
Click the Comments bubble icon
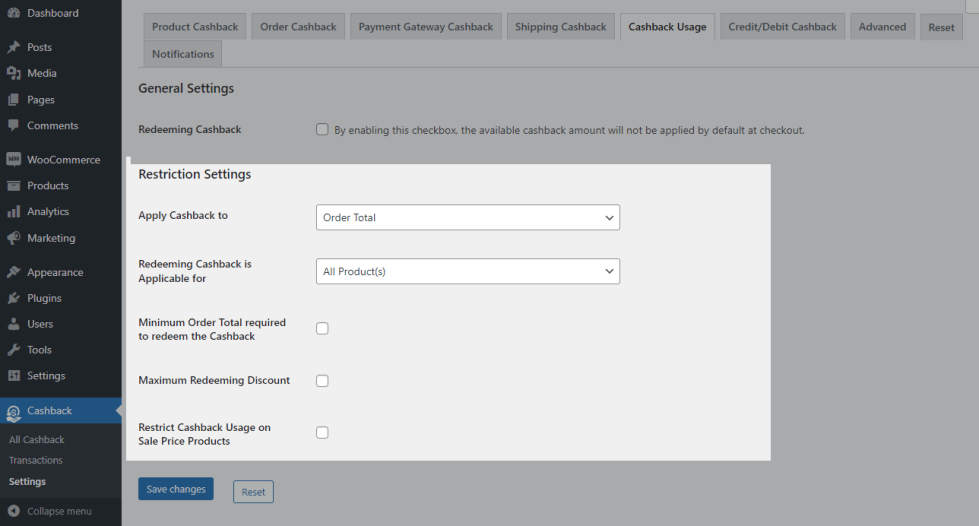pyautogui.click(x=14, y=126)
